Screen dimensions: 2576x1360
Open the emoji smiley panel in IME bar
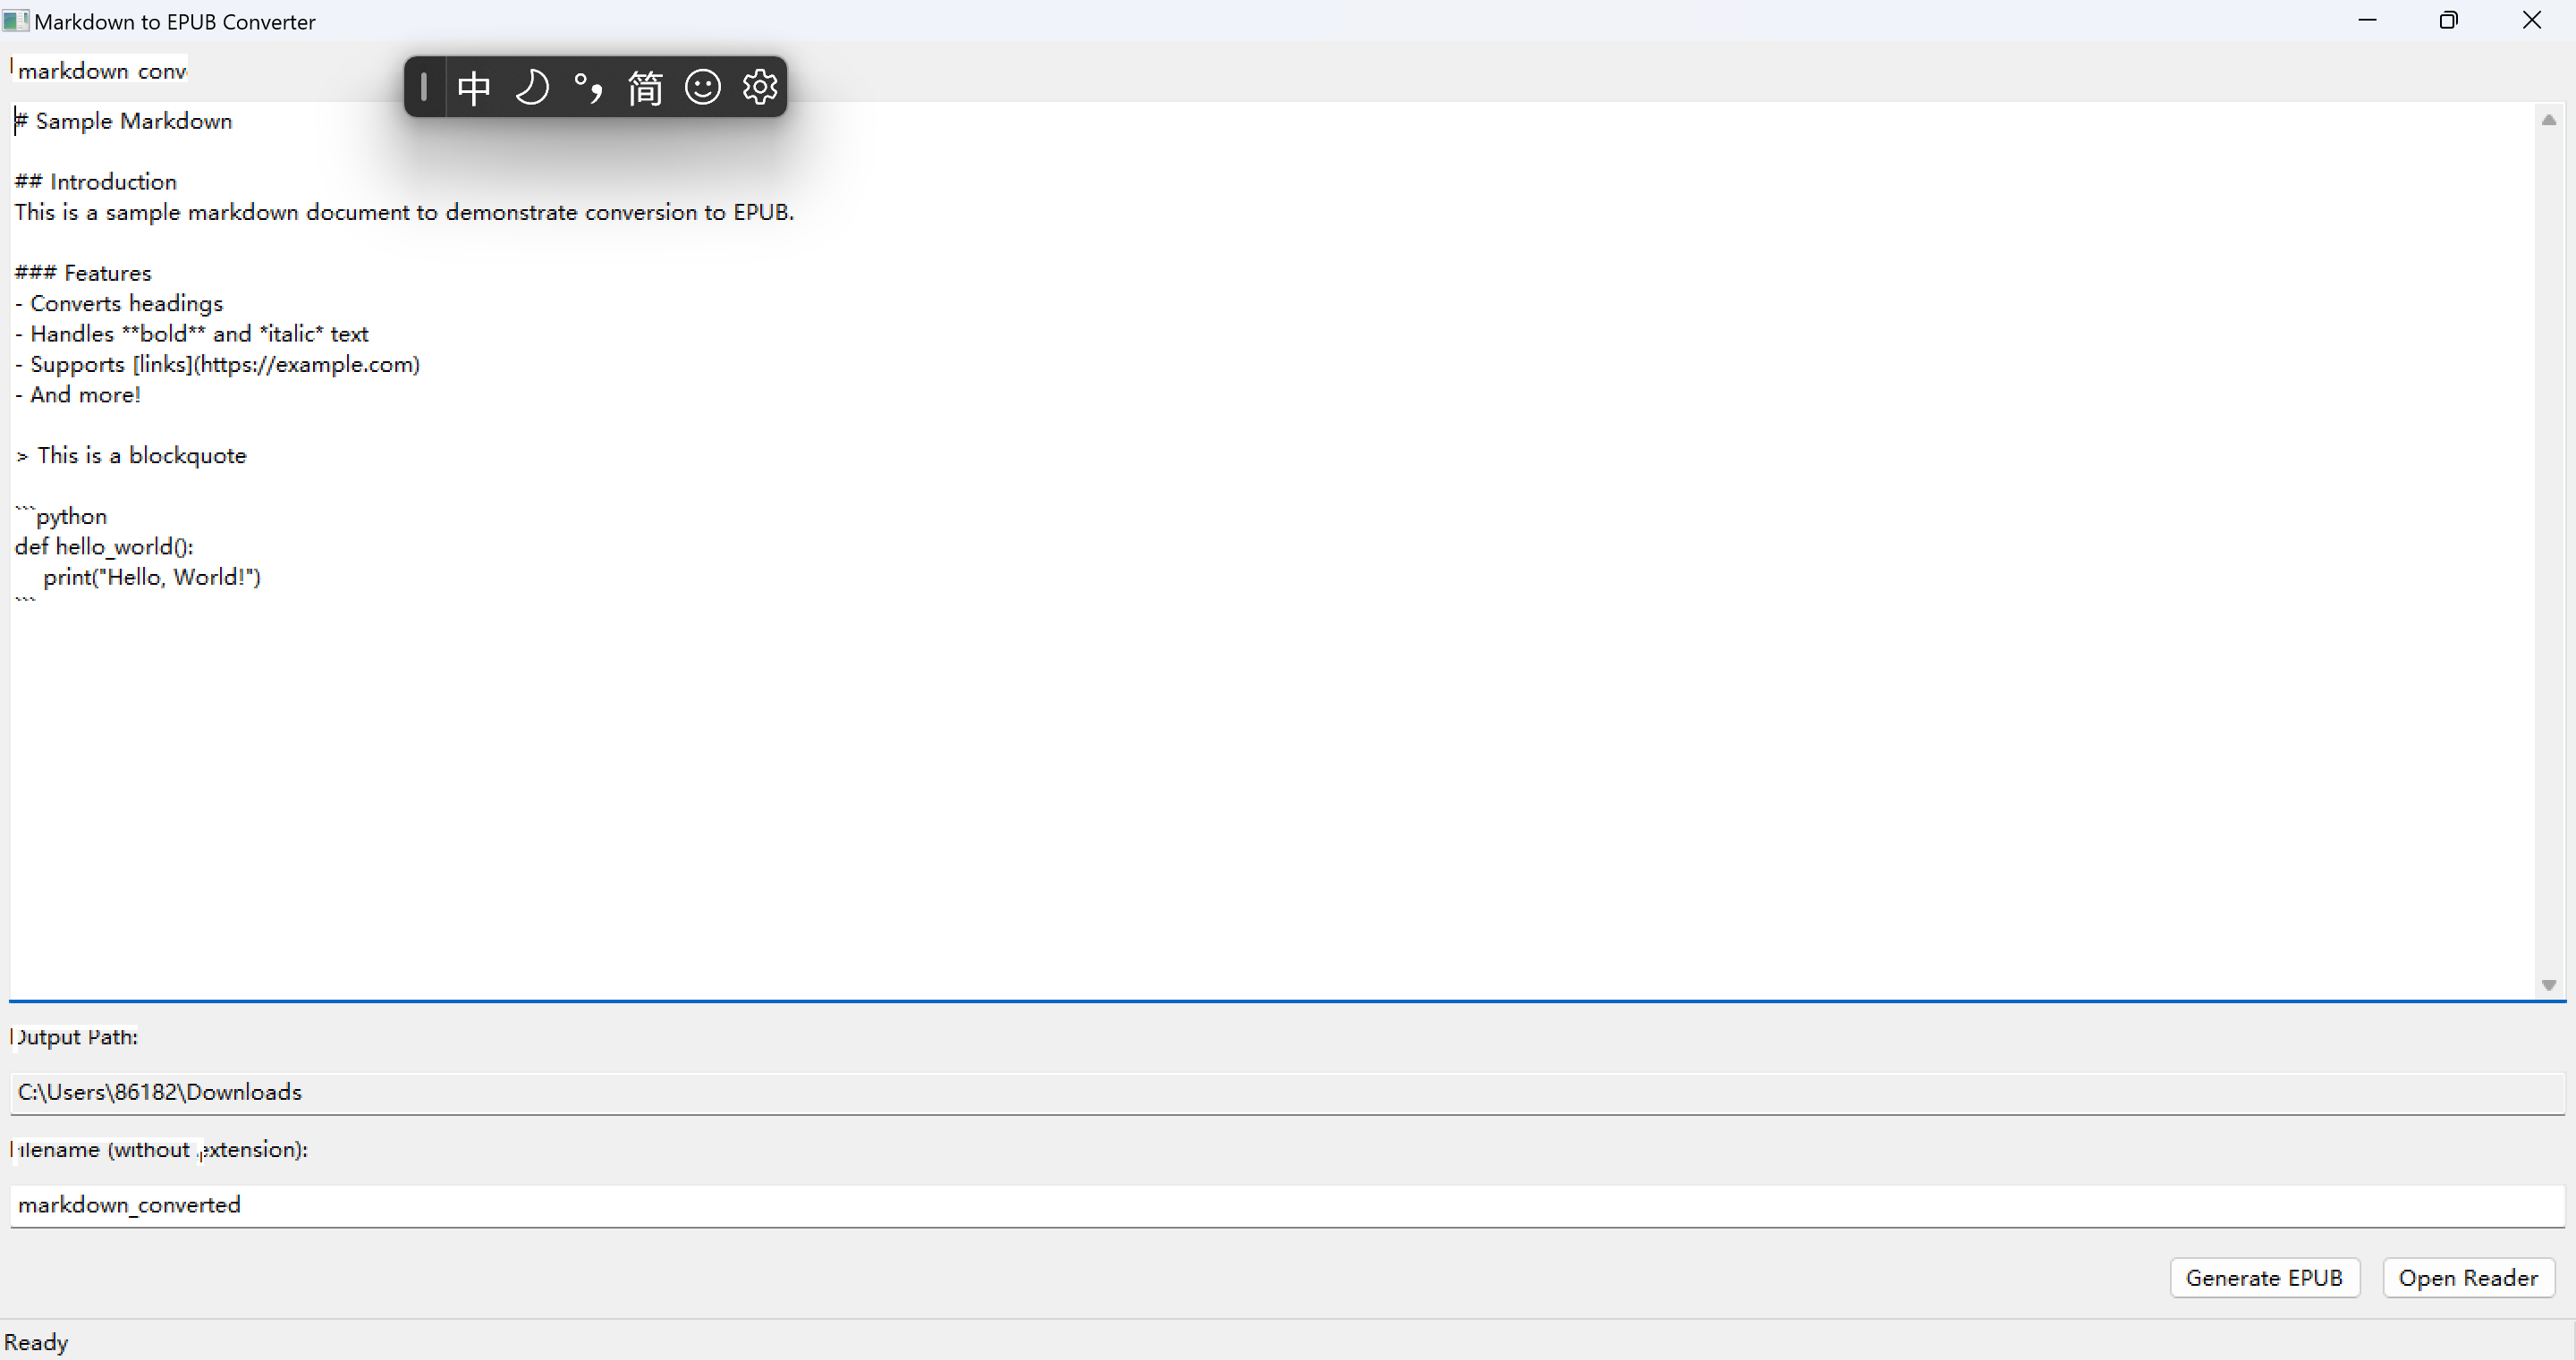[x=702, y=88]
